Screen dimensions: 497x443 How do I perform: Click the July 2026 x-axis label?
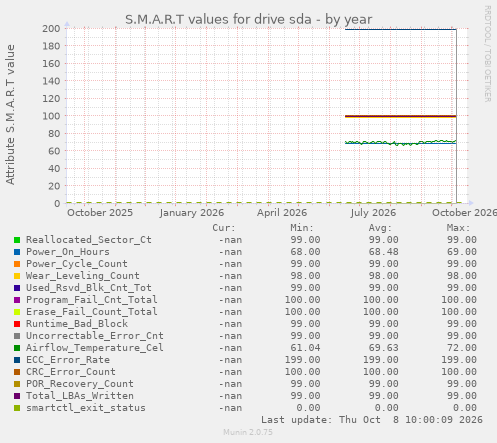[x=373, y=213]
